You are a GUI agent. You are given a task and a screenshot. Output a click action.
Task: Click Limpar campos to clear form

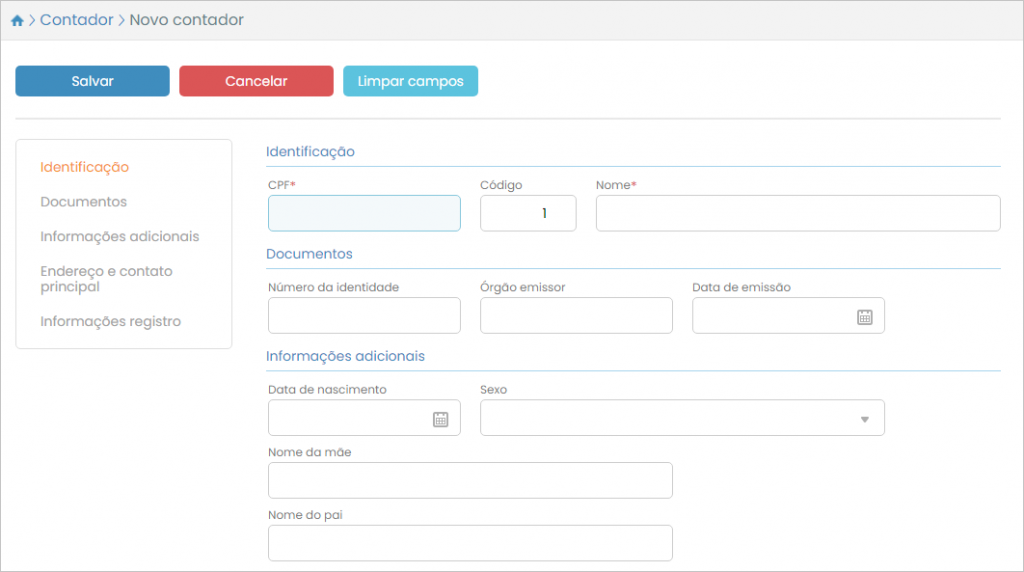(410, 81)
